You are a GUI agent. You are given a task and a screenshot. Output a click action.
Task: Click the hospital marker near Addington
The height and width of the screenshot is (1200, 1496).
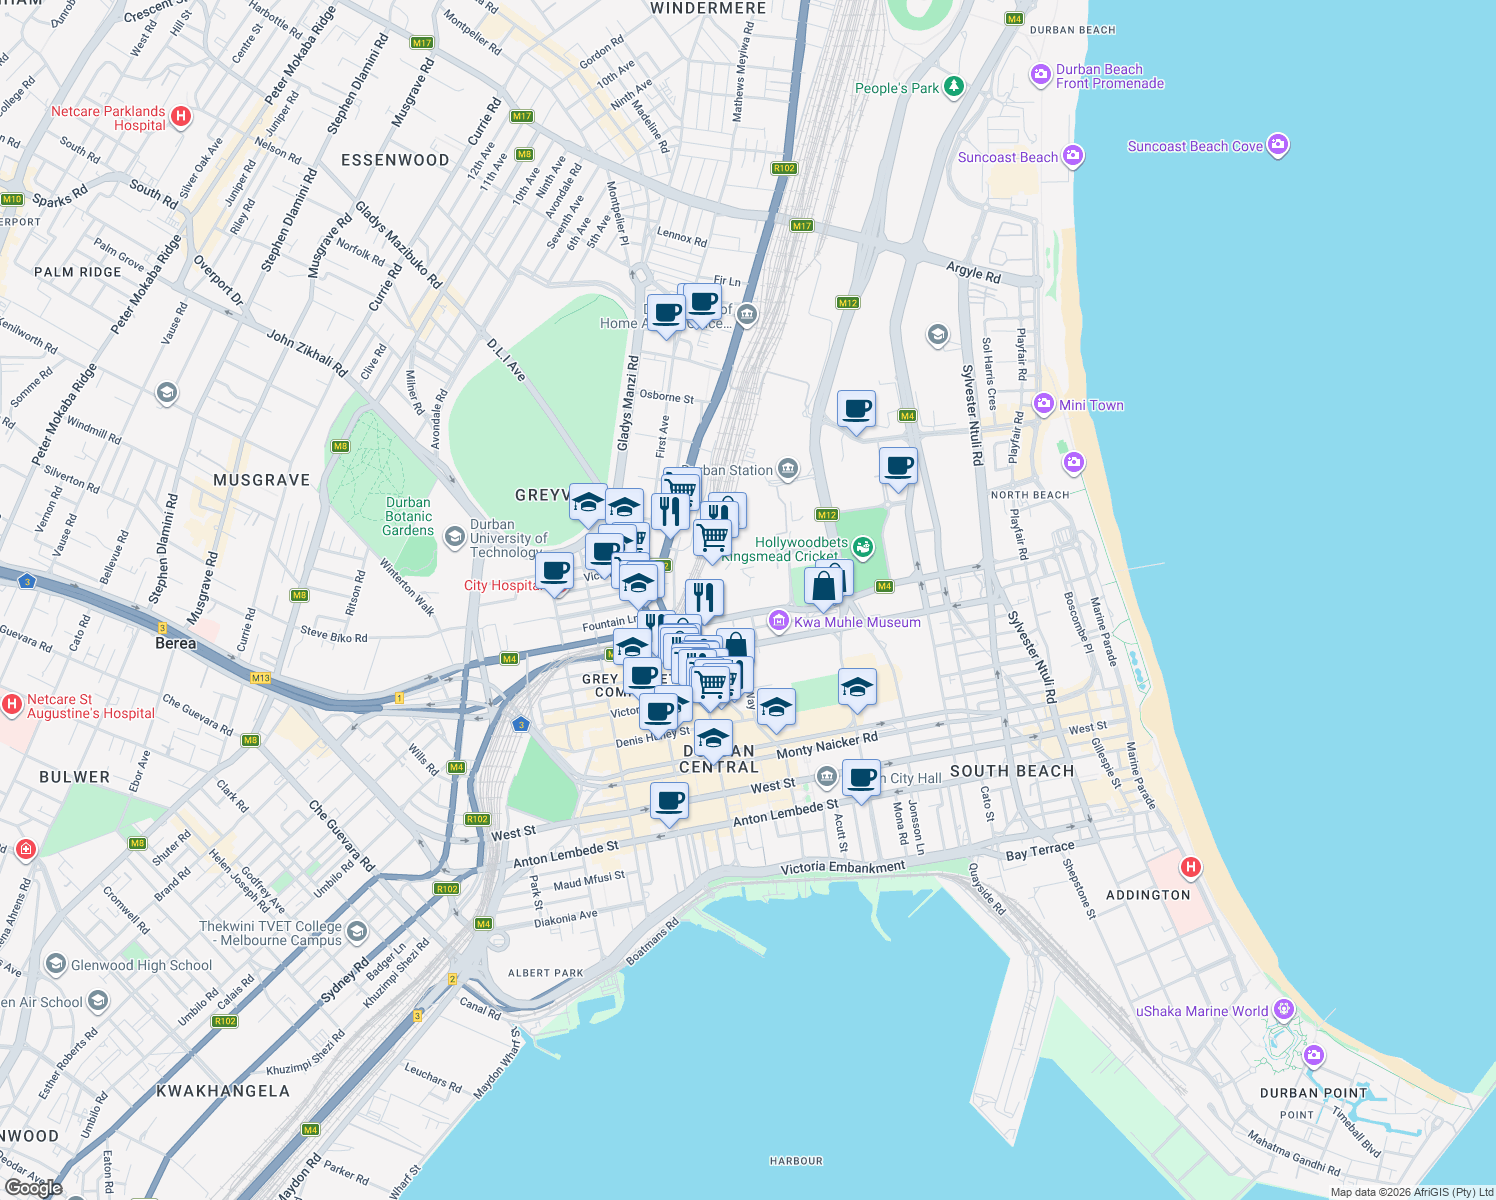coord(1190,867)
